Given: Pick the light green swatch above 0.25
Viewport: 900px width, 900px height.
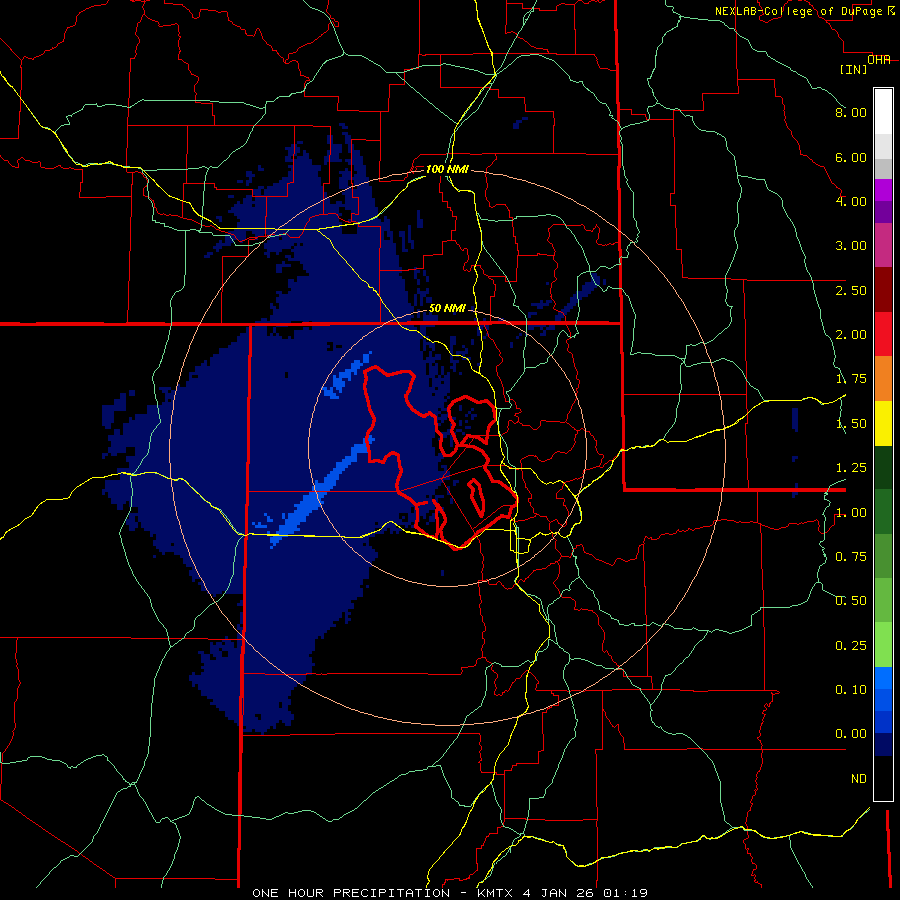Looking at the screenshot, I should point(883,645).
